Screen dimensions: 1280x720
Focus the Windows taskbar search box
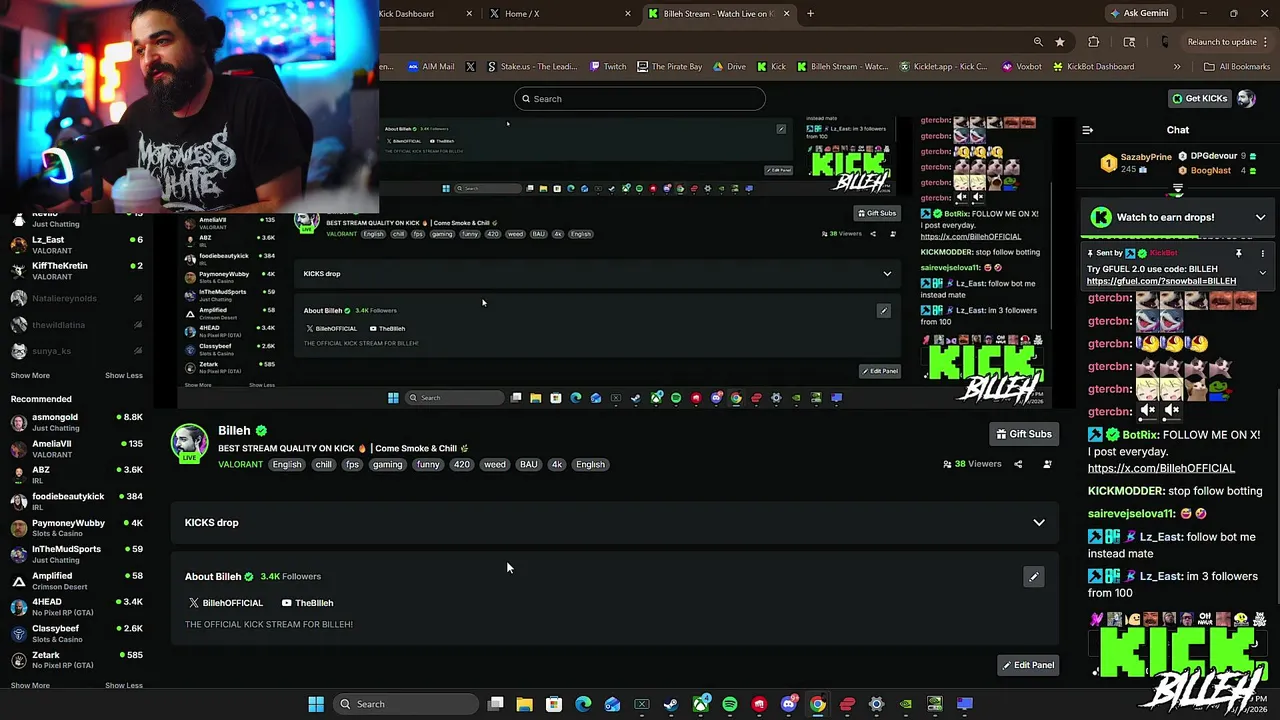405,704
